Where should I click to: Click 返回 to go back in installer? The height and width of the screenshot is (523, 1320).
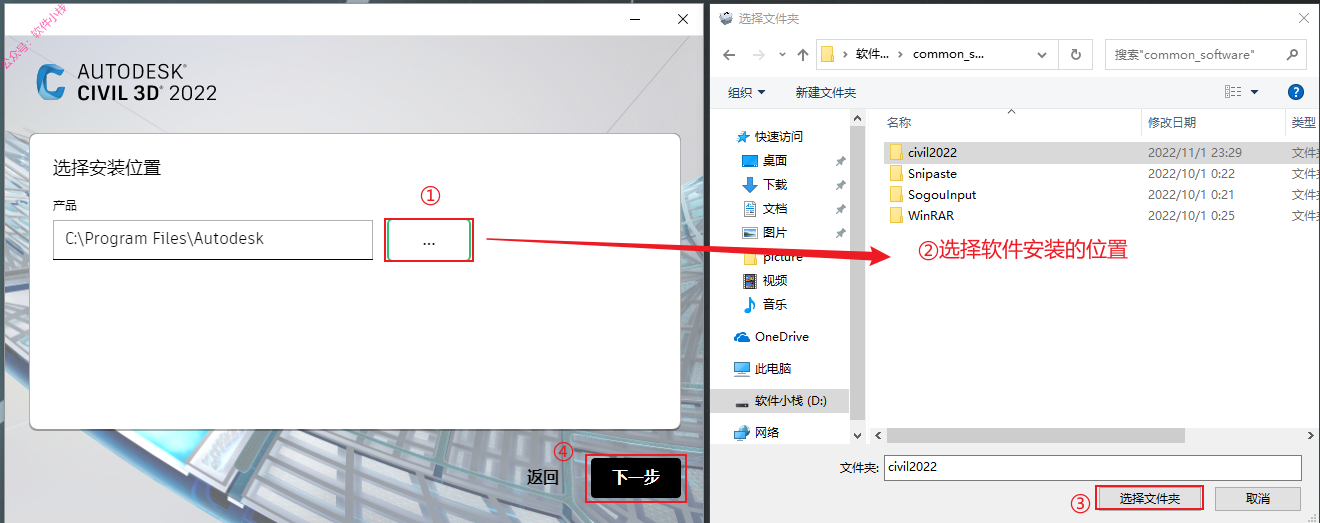tap(543, 478)
